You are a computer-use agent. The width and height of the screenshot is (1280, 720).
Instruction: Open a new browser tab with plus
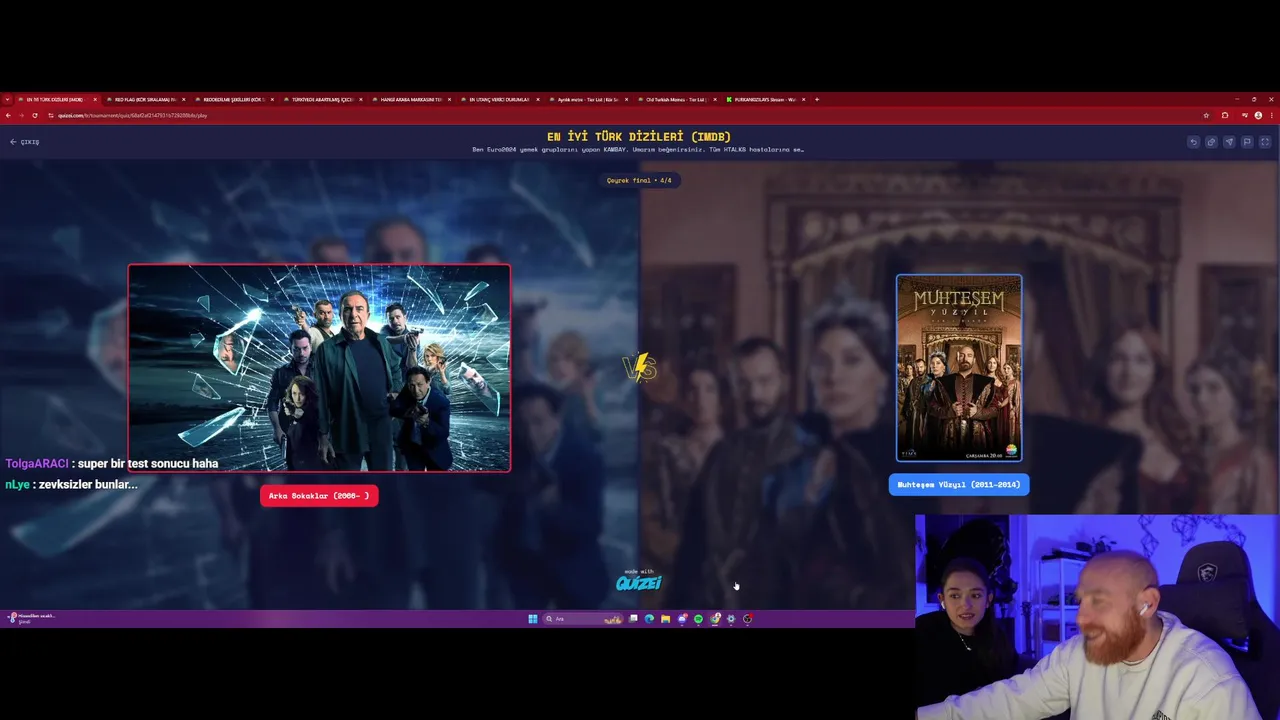click(x=817, y=100)
